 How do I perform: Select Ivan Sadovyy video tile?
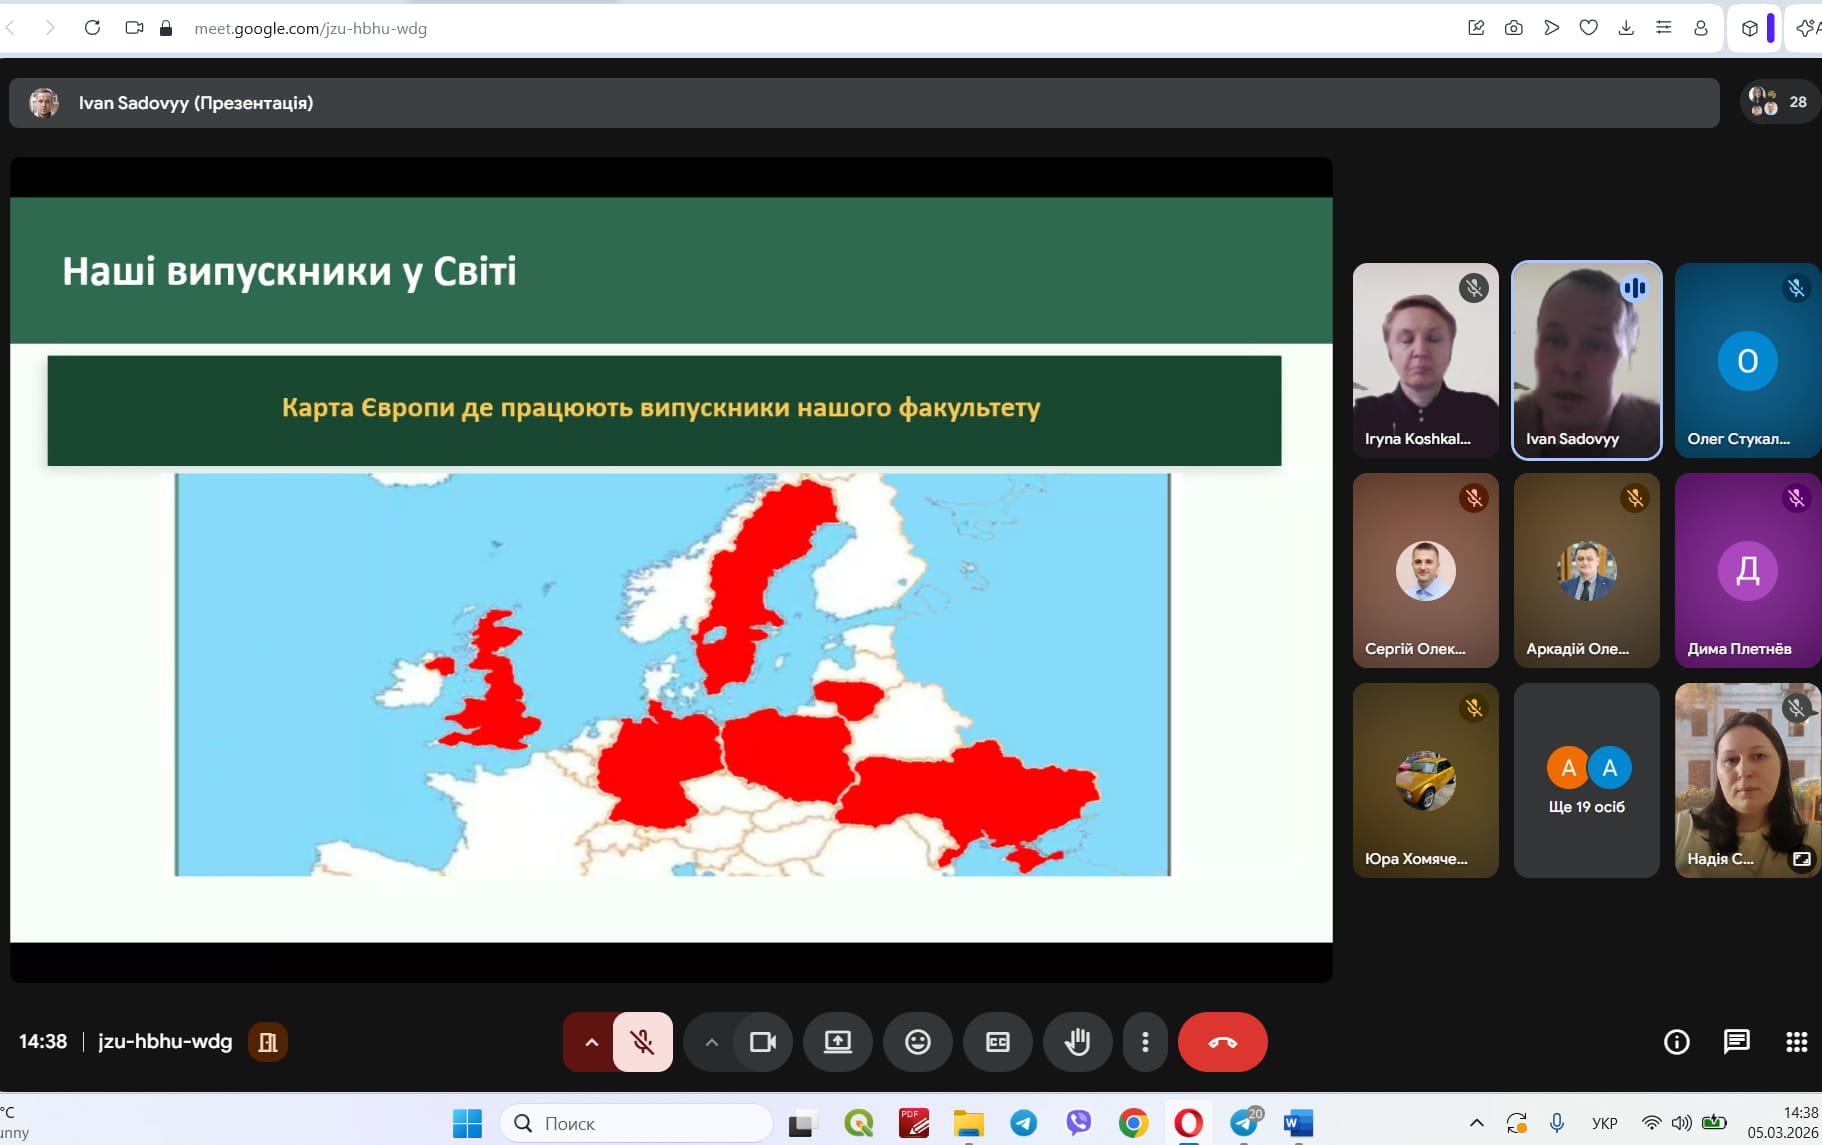[1586, 360]
